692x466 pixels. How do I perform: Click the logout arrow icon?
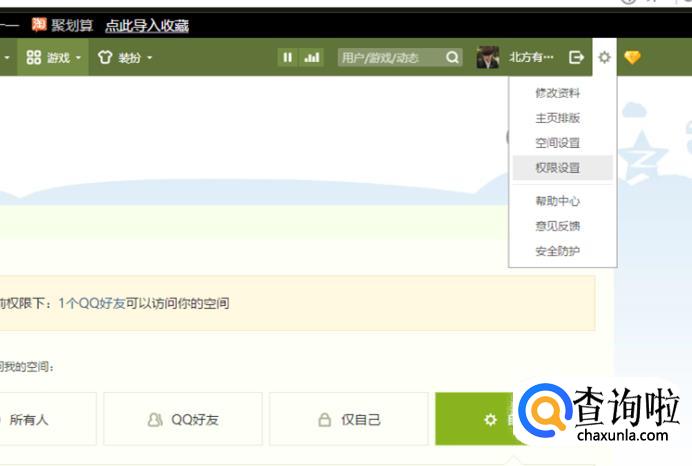pyautogui.click(x=576, y=58)
